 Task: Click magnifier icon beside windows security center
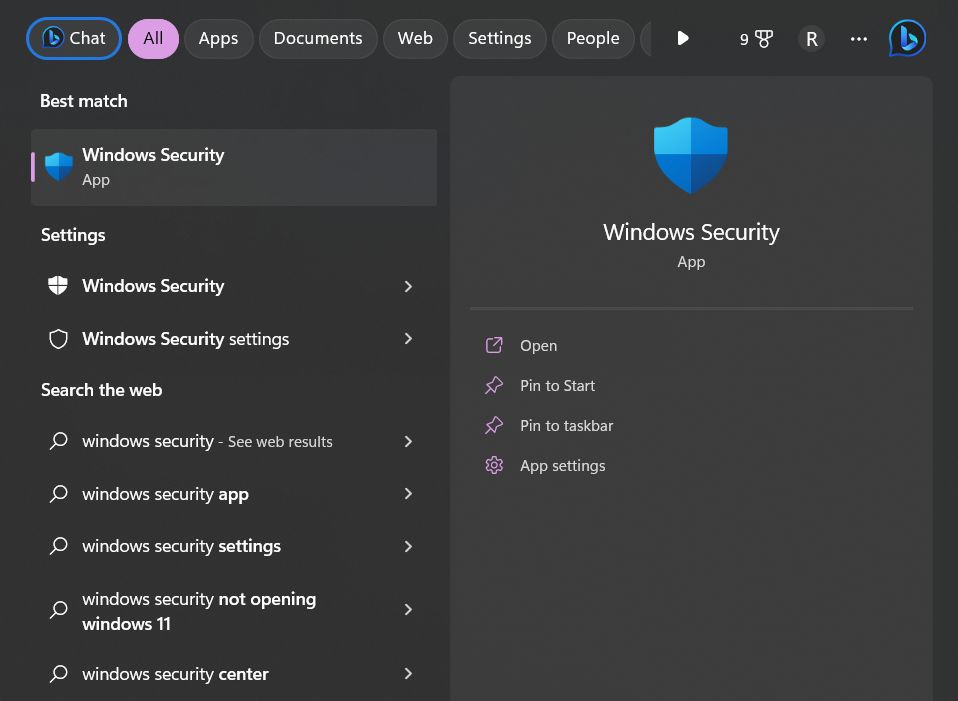(59, 673)
